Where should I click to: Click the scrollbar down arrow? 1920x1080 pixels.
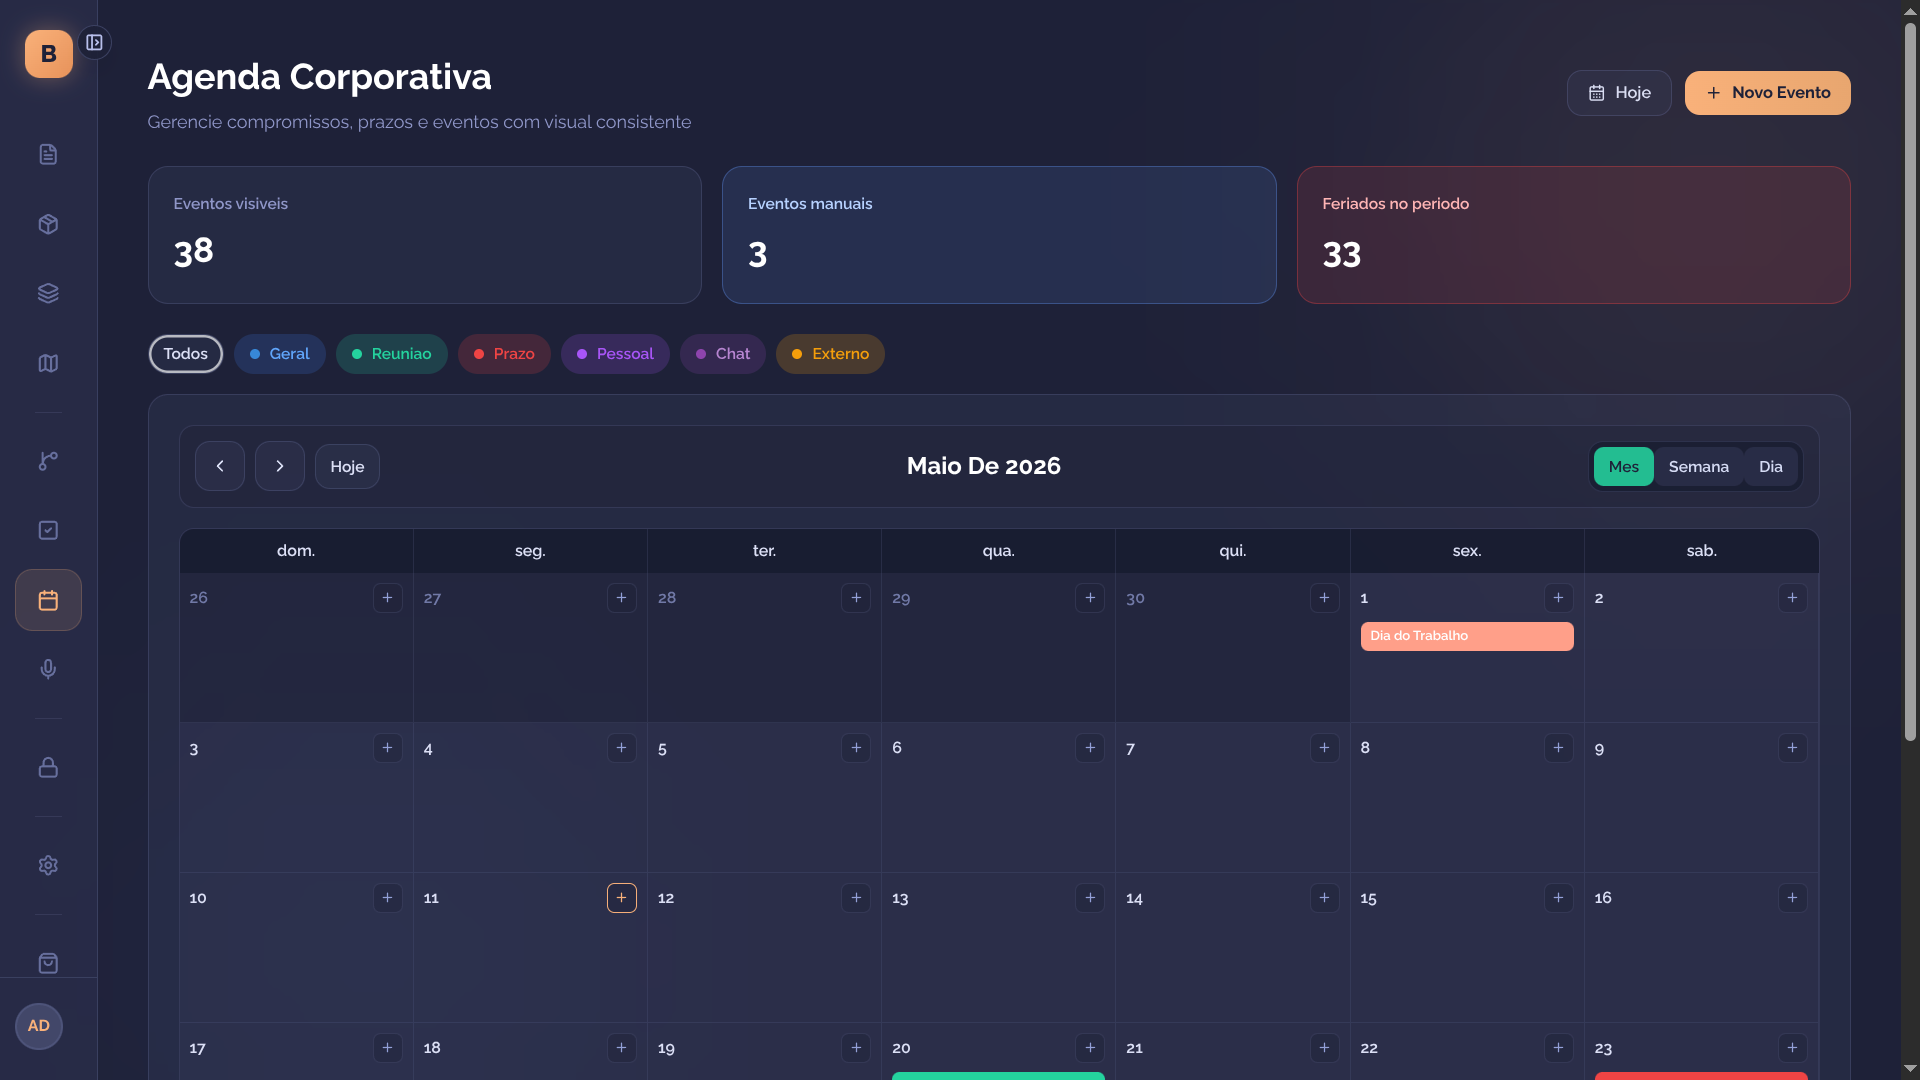(x=1910, y=1069)
